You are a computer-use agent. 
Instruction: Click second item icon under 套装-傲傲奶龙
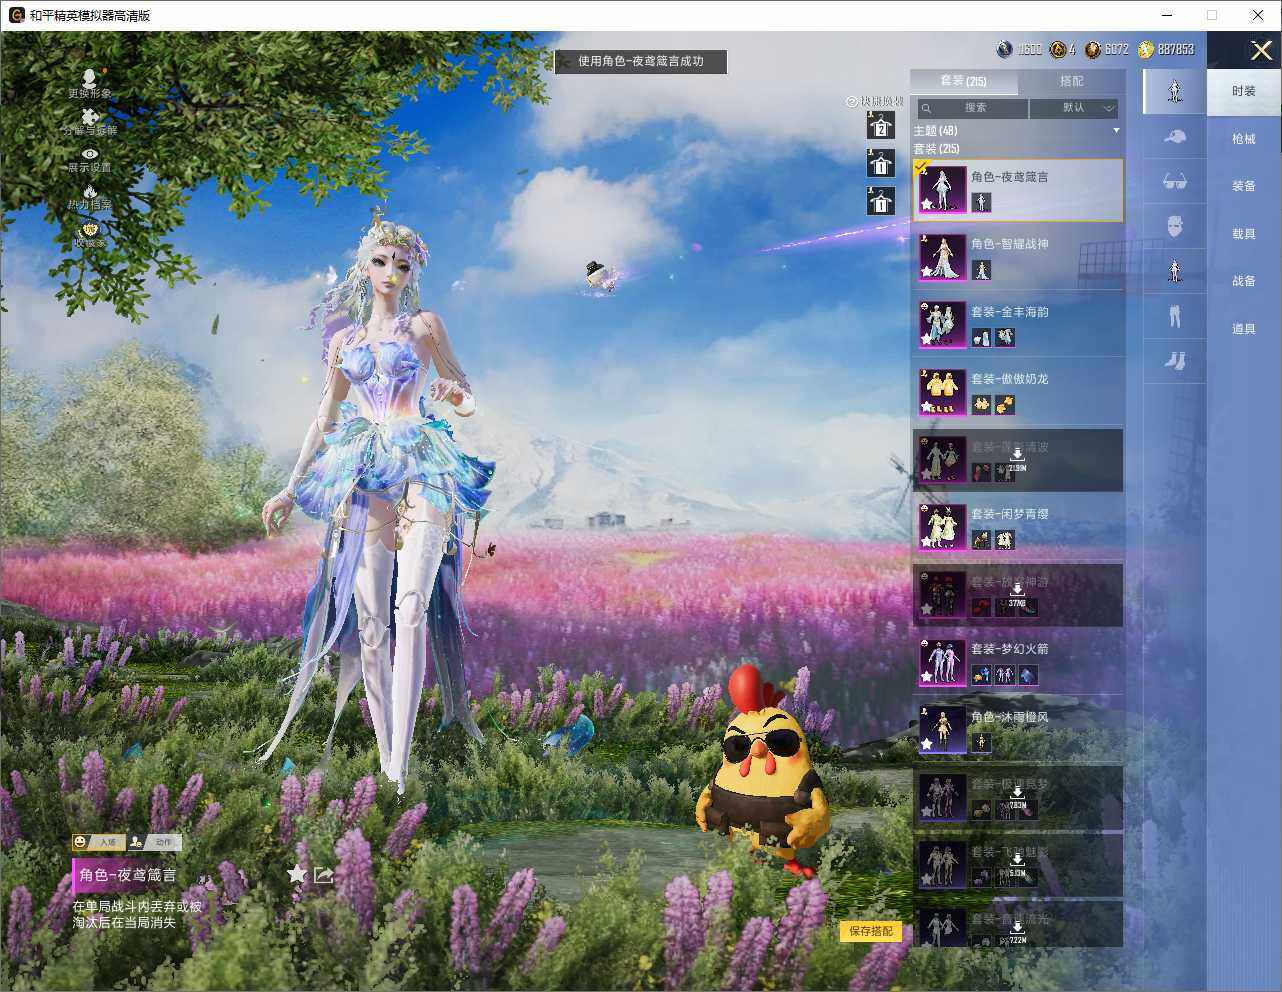click(1004, 405)
